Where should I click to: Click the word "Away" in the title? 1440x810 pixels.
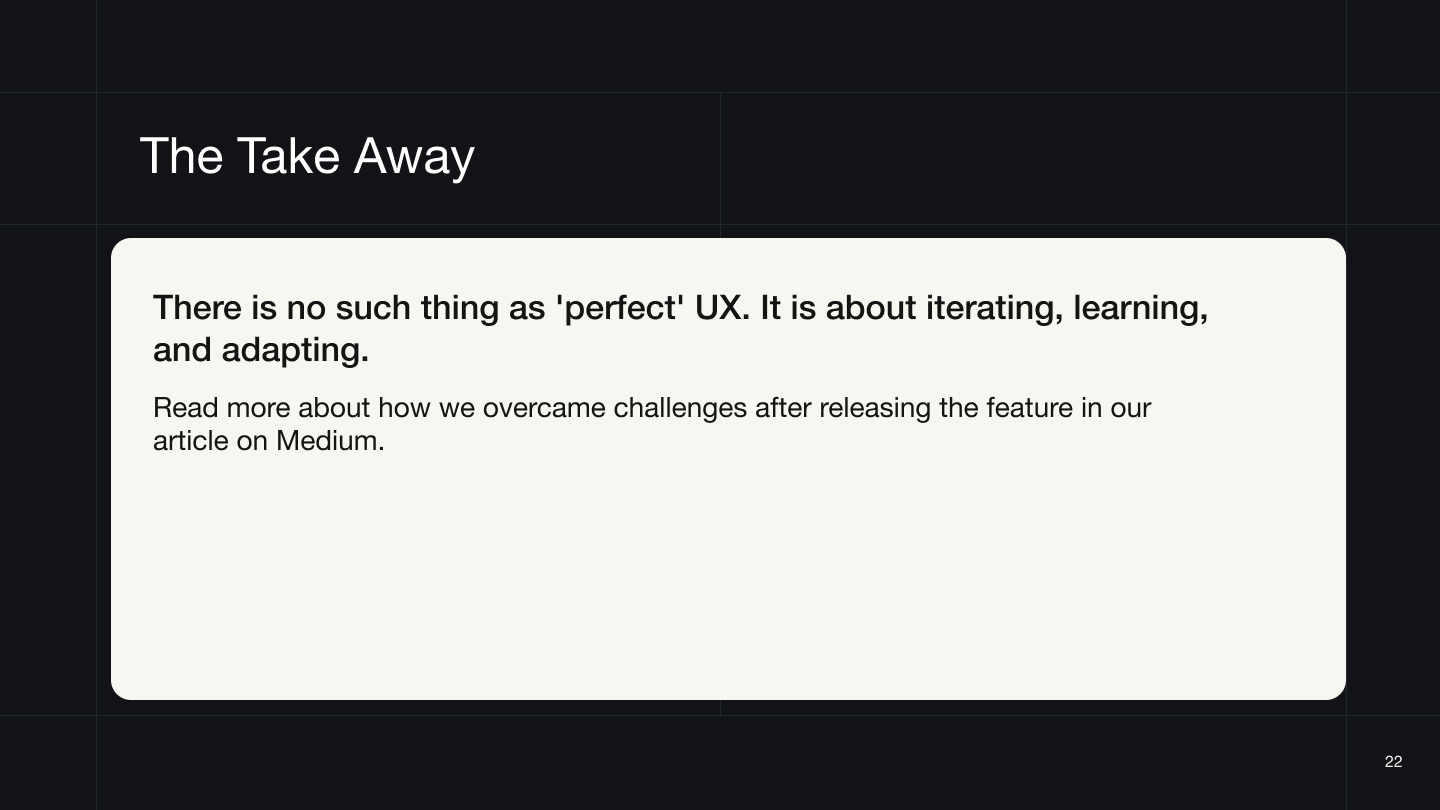tap(414, 157)
